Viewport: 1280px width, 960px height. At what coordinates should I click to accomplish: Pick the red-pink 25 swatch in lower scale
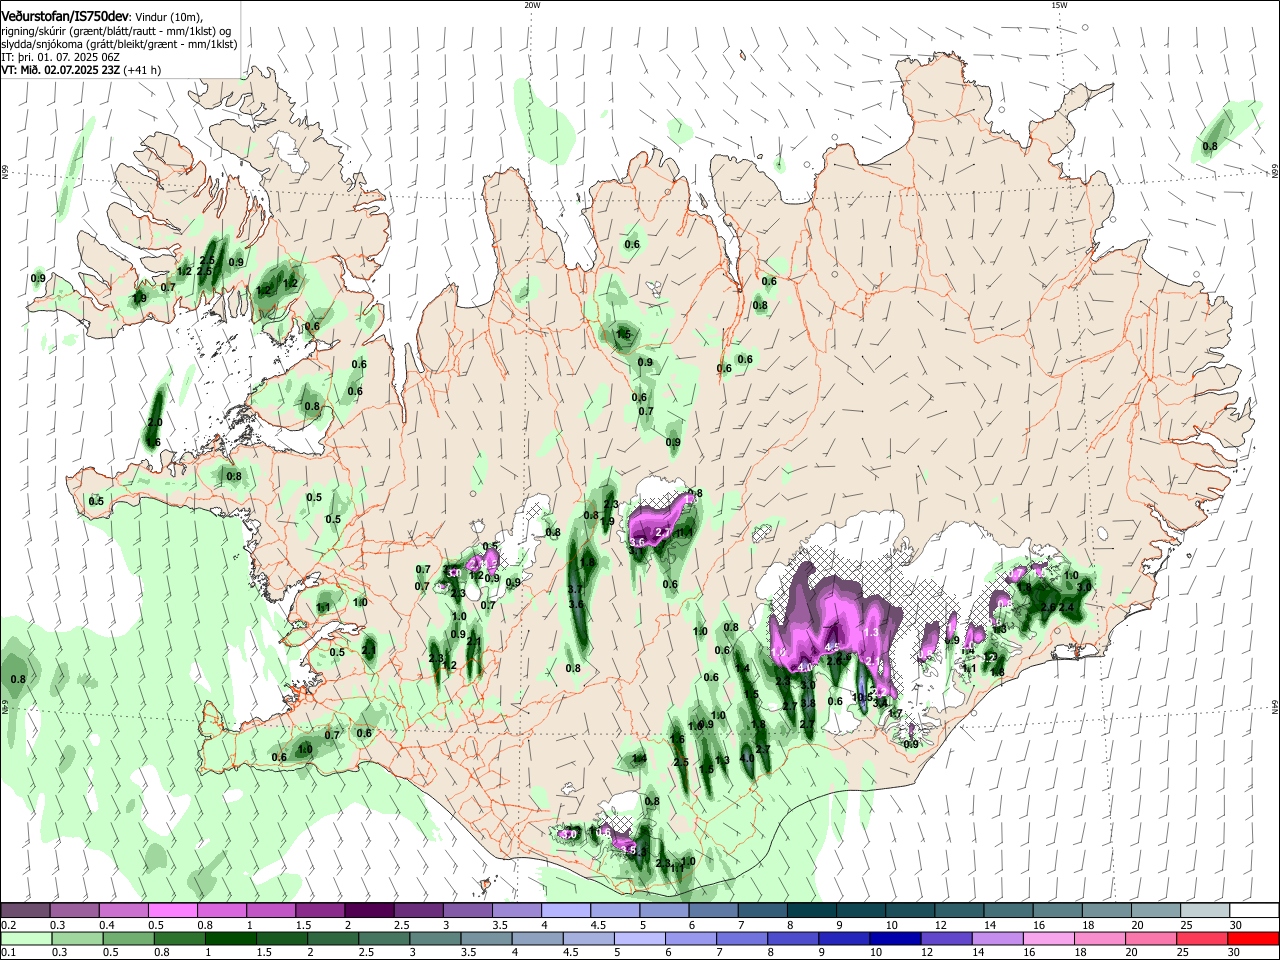(x=1203, y=939)
